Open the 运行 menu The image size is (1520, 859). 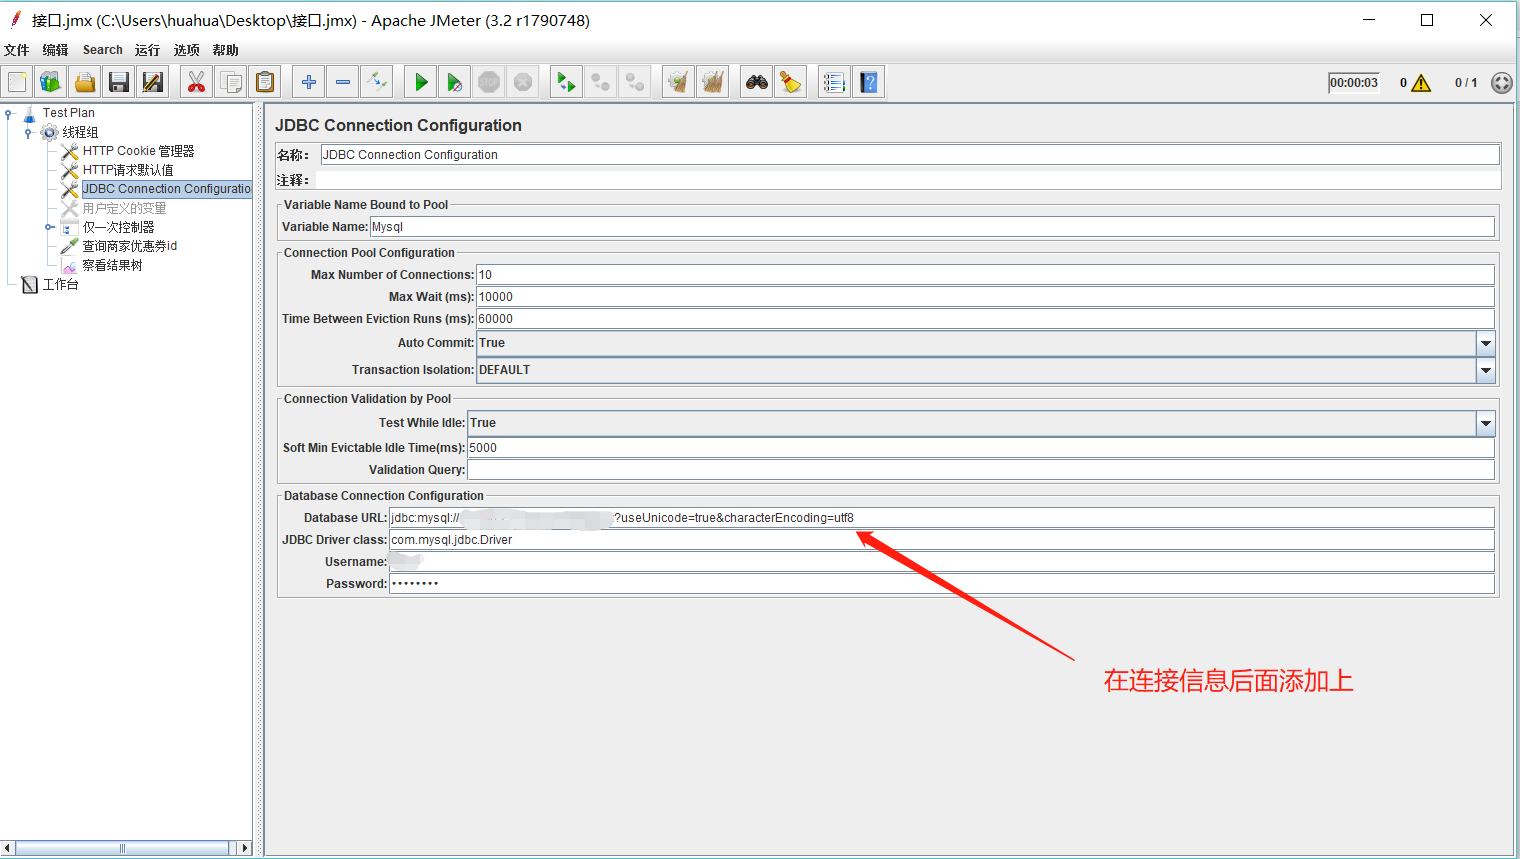pyautogui.click(x=147, y=50)
